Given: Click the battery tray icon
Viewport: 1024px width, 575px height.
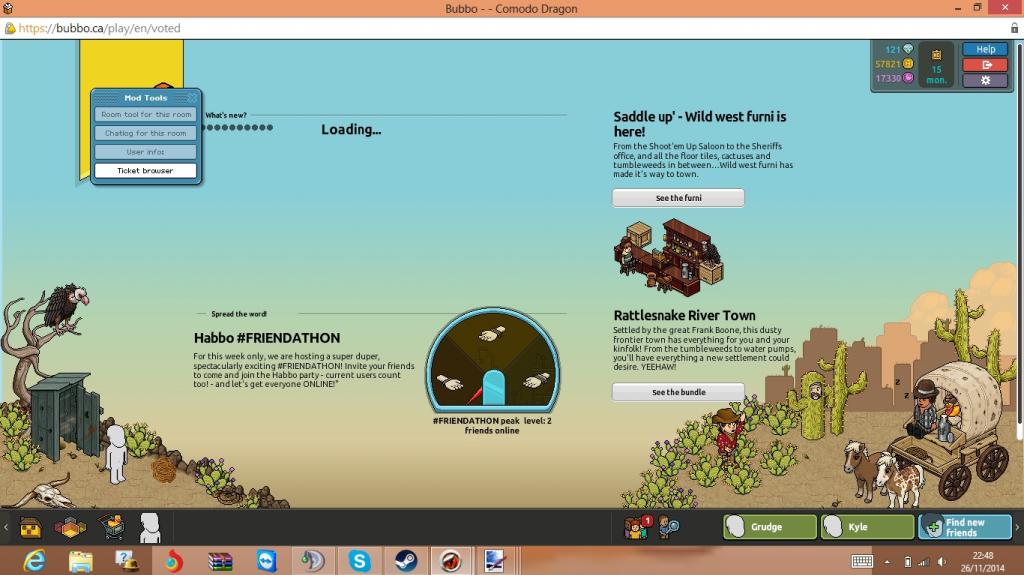Looking at the screenshot, I should pyautogui.click(x=908, y=561).
